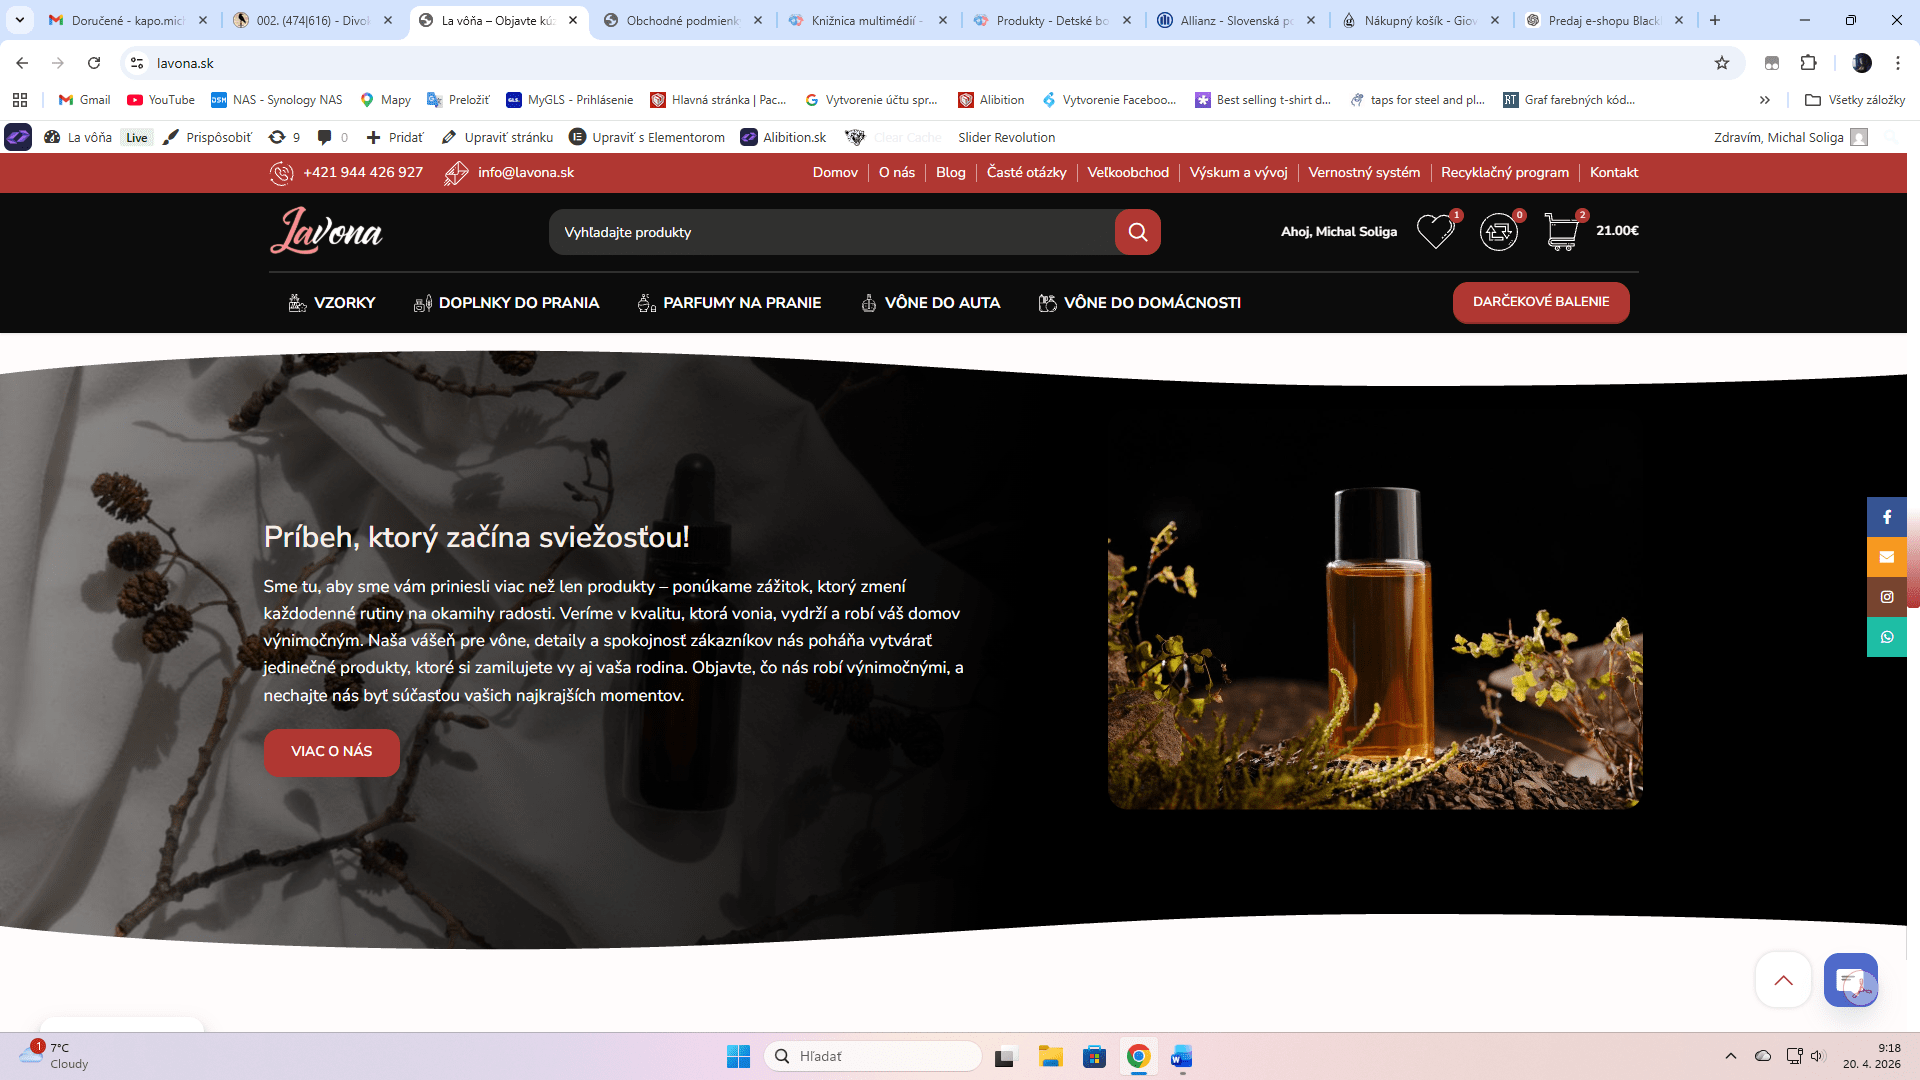Open Upraviť s Elementorom in admin bar
This screenshot has width=1920, height=1080.
tap(647, 137)
